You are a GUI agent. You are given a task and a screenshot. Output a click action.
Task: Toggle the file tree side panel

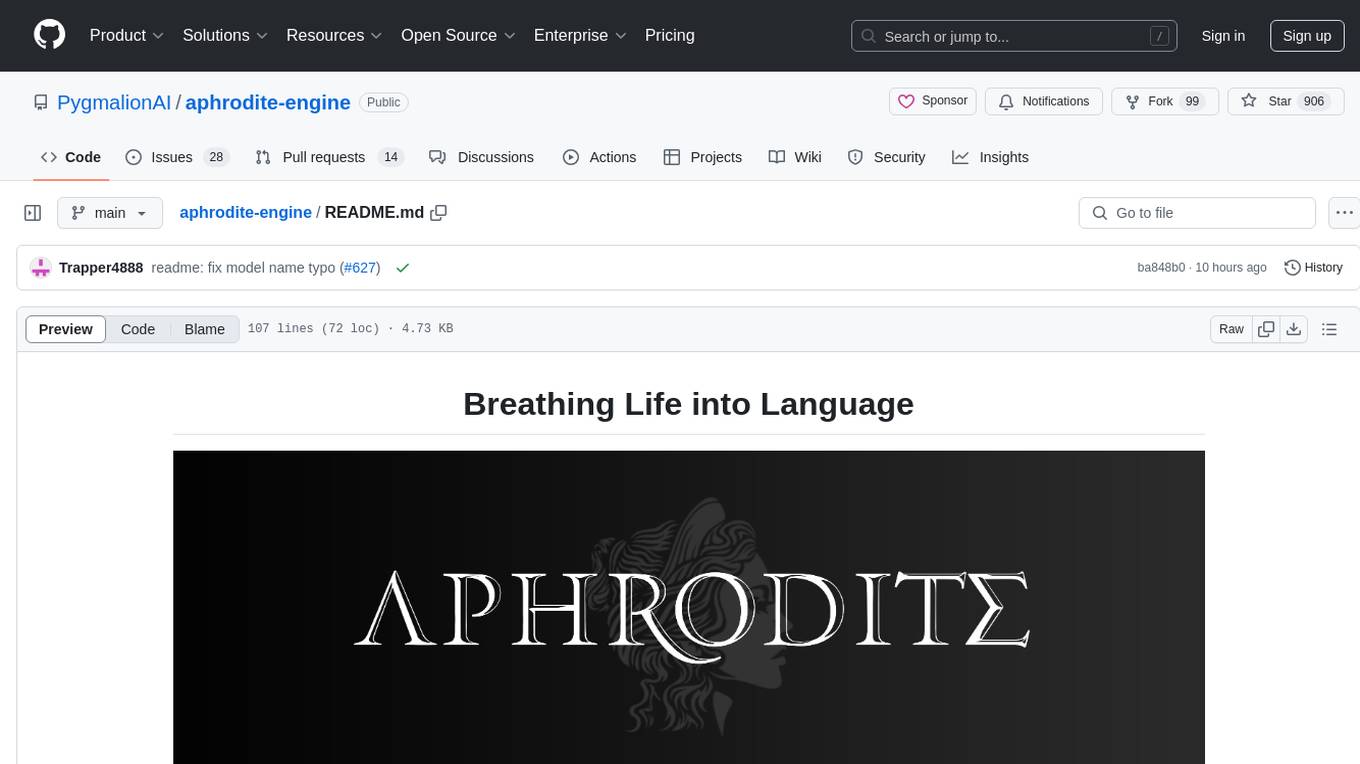point(33,213)
